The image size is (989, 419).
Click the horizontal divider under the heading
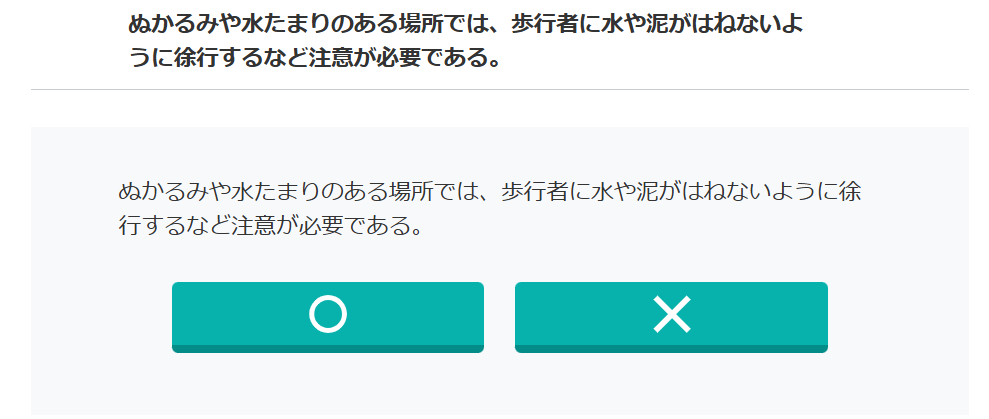tap(500, 90)
